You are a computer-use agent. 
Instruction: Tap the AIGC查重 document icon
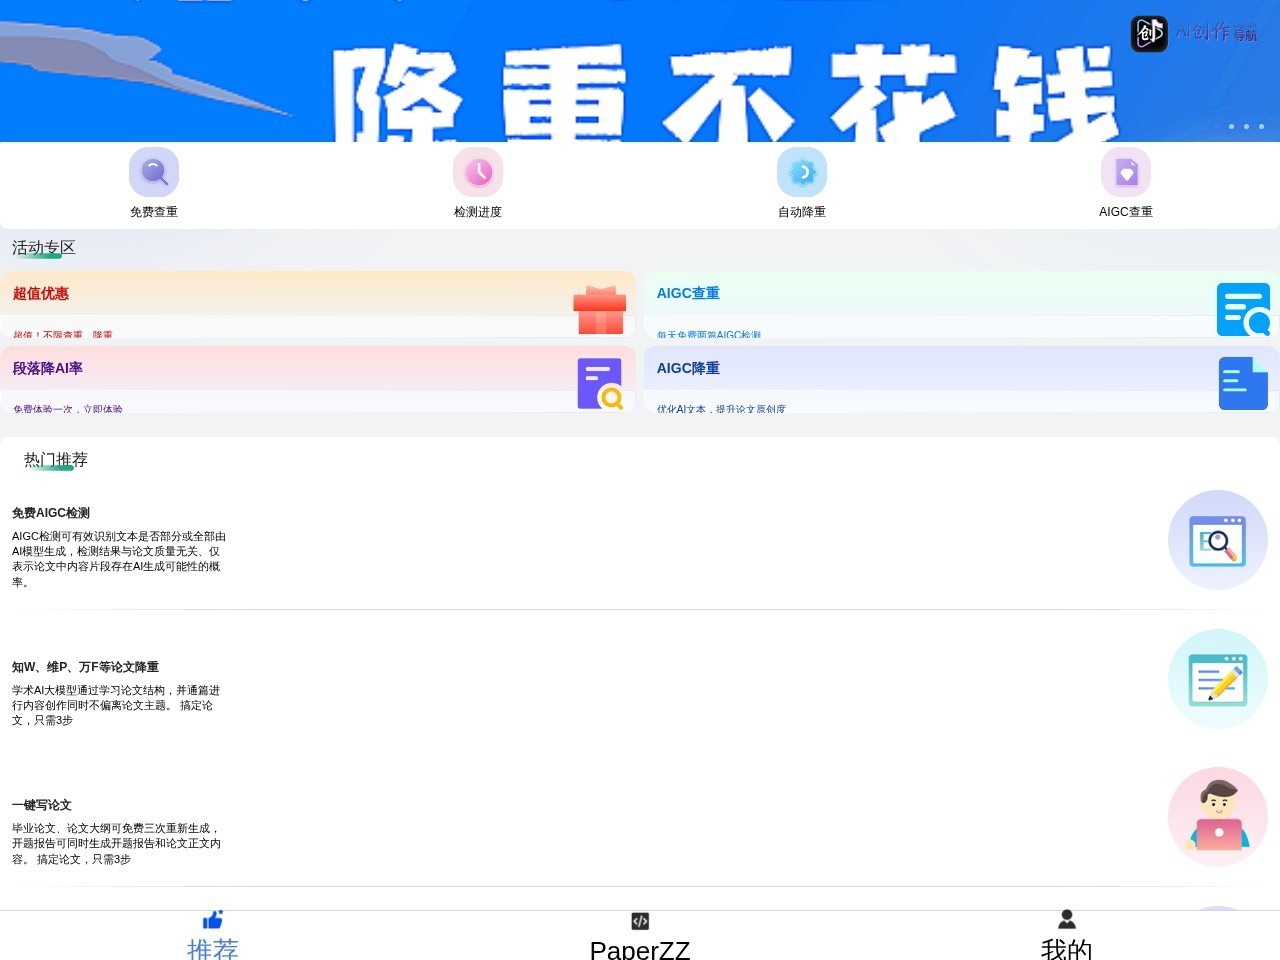(1126, 172)
